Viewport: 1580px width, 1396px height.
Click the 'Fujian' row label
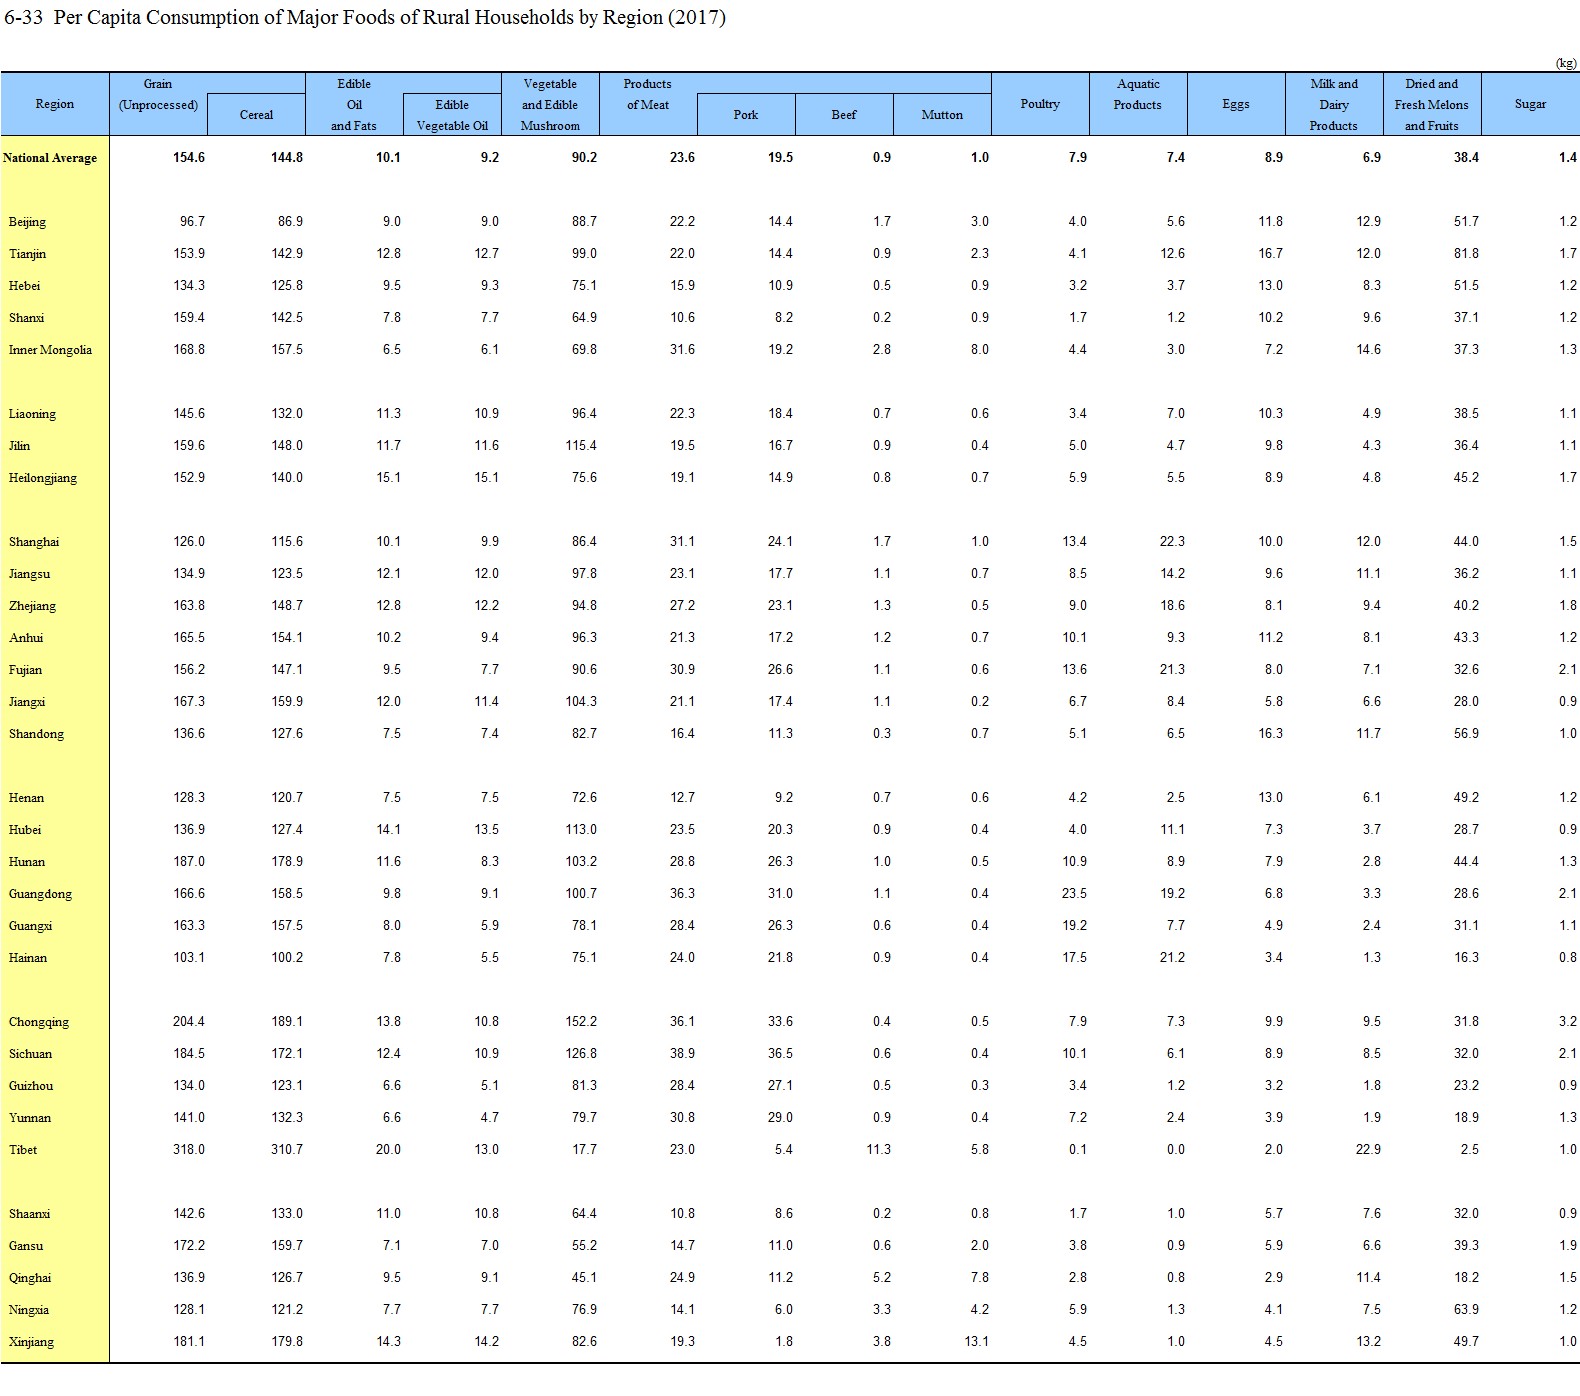point(25,670)
